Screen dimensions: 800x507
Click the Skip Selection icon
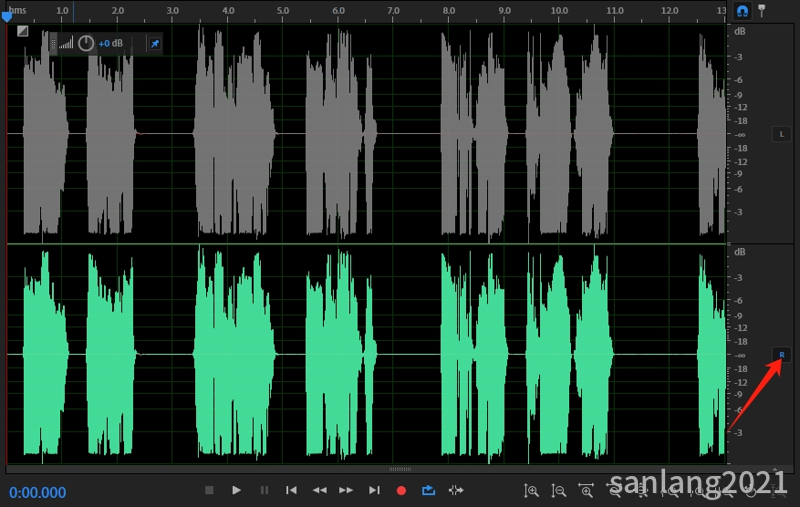pos(456,490)
